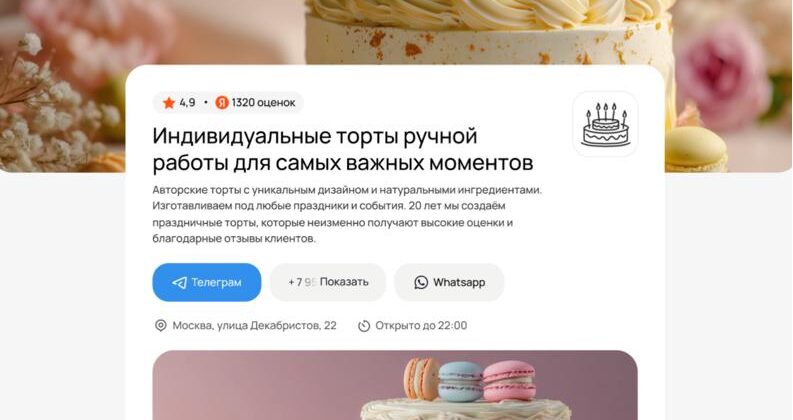Open the 1320 оценок reviews link

click(x=263, y=103)
